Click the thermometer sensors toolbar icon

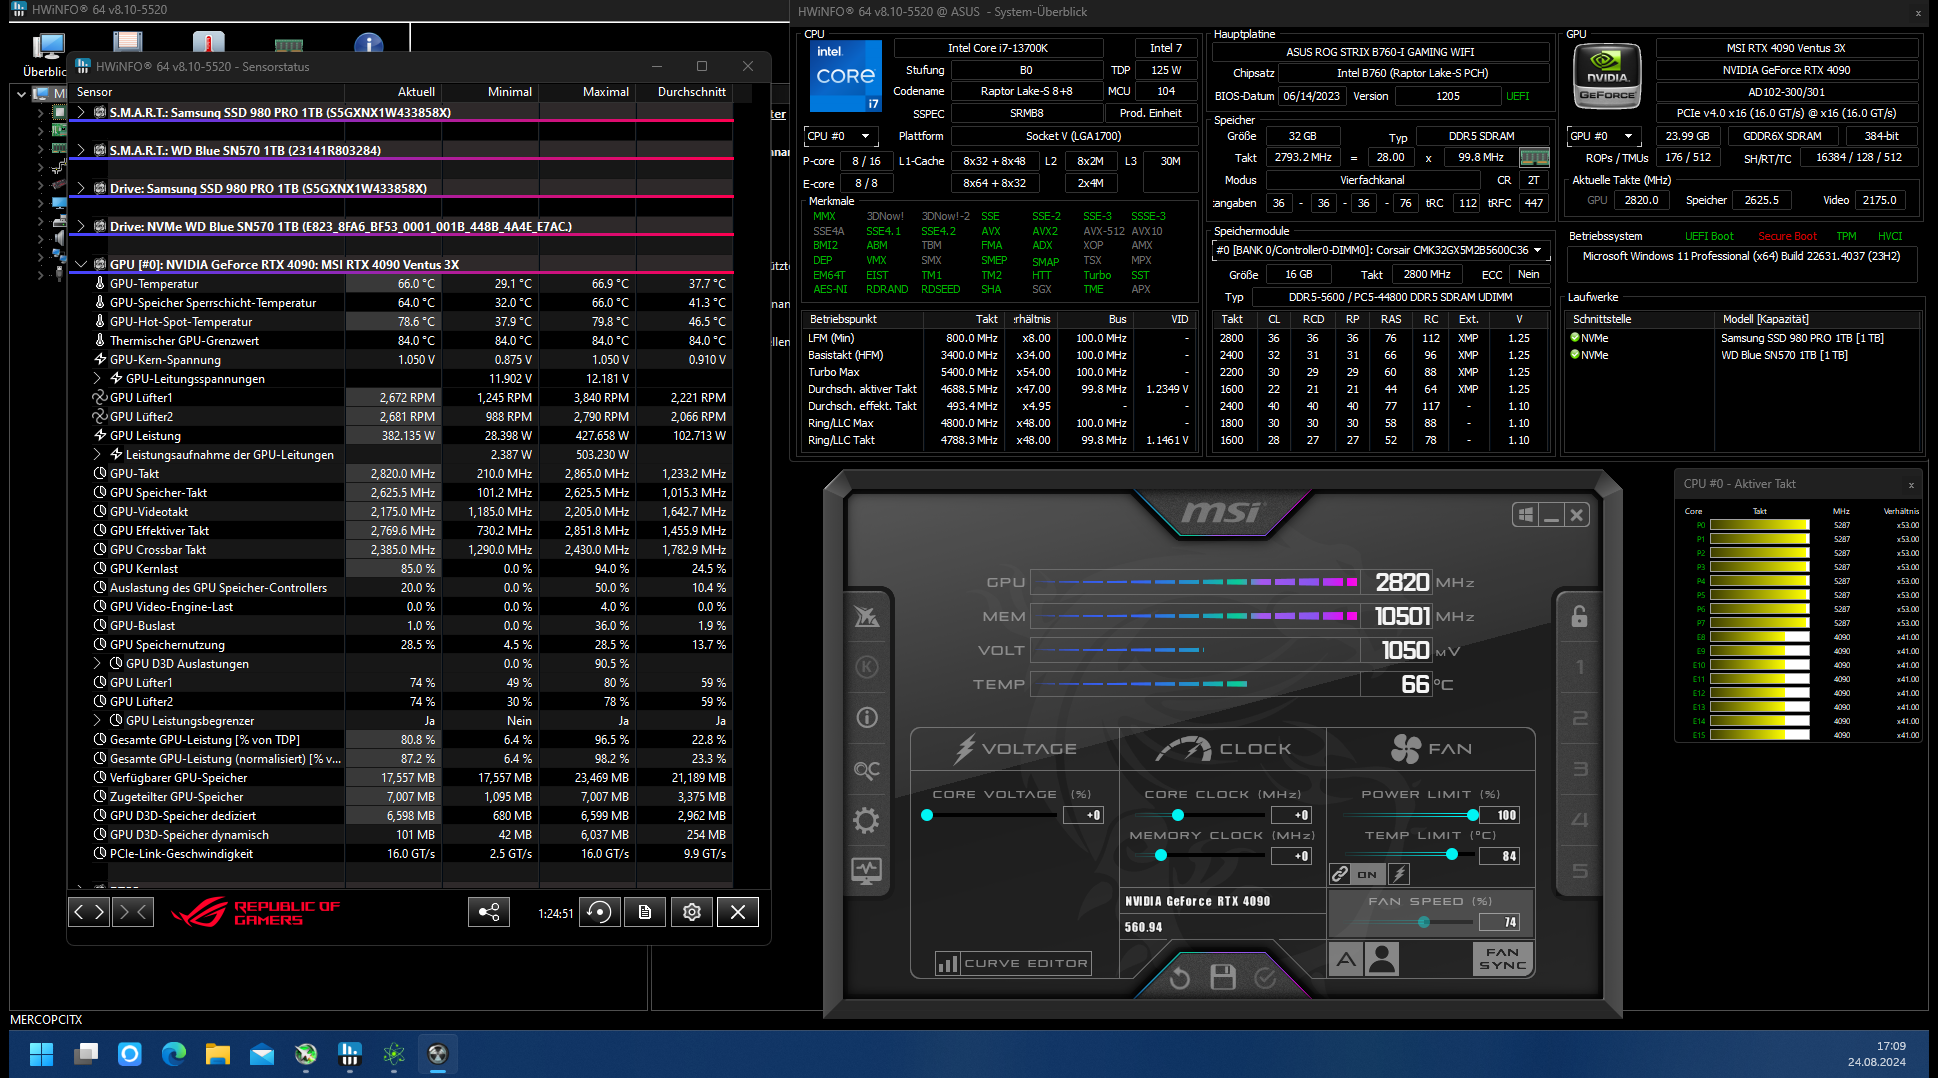(208, 42)
